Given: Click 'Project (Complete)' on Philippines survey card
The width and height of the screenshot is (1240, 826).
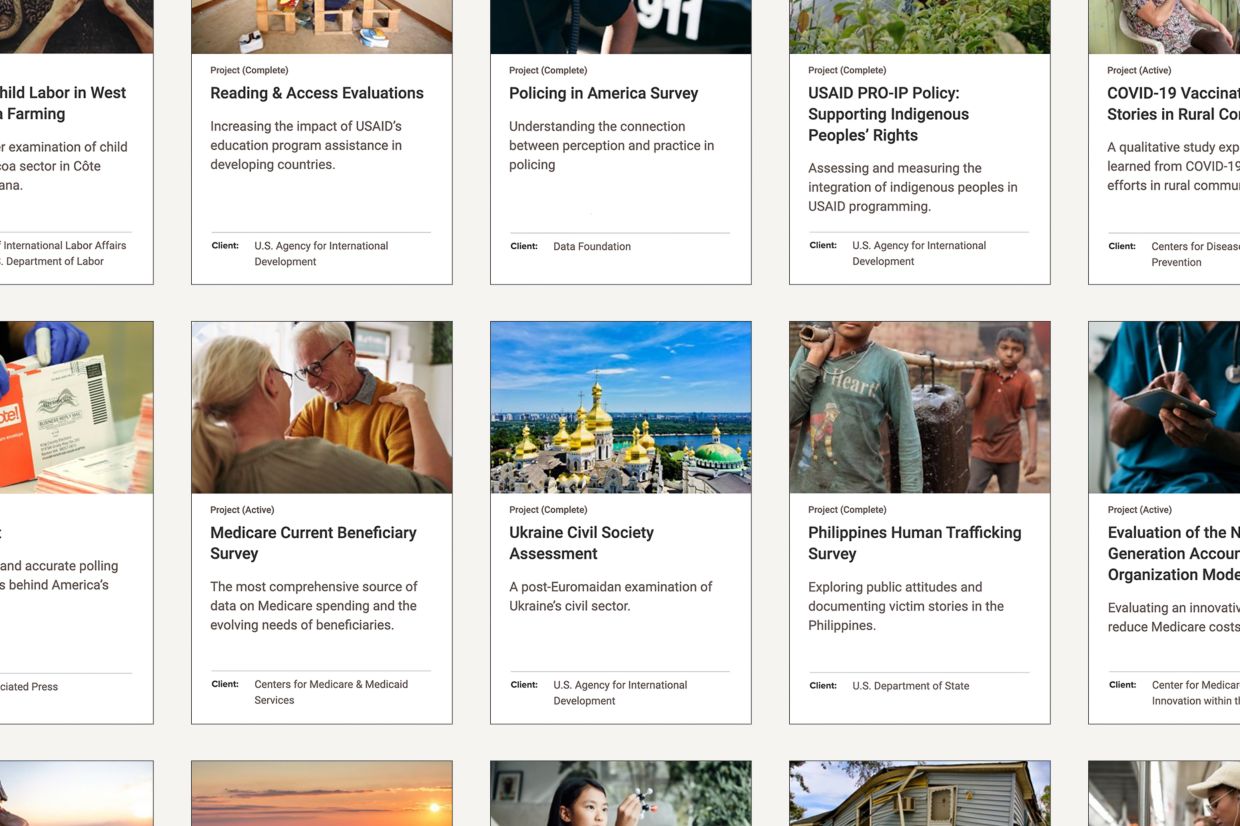Looking at the screenshot, I should point(847,510).
